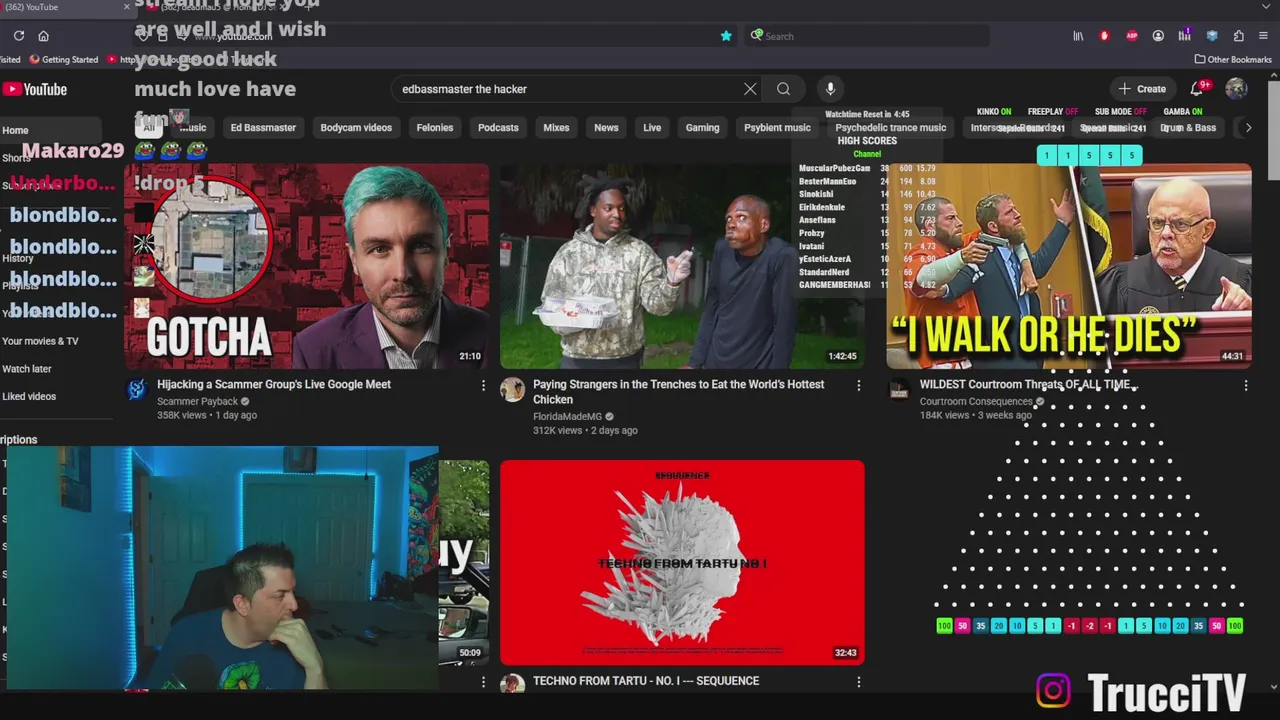
Task: Select the Mixes filter chip
Action: [556, 128]
